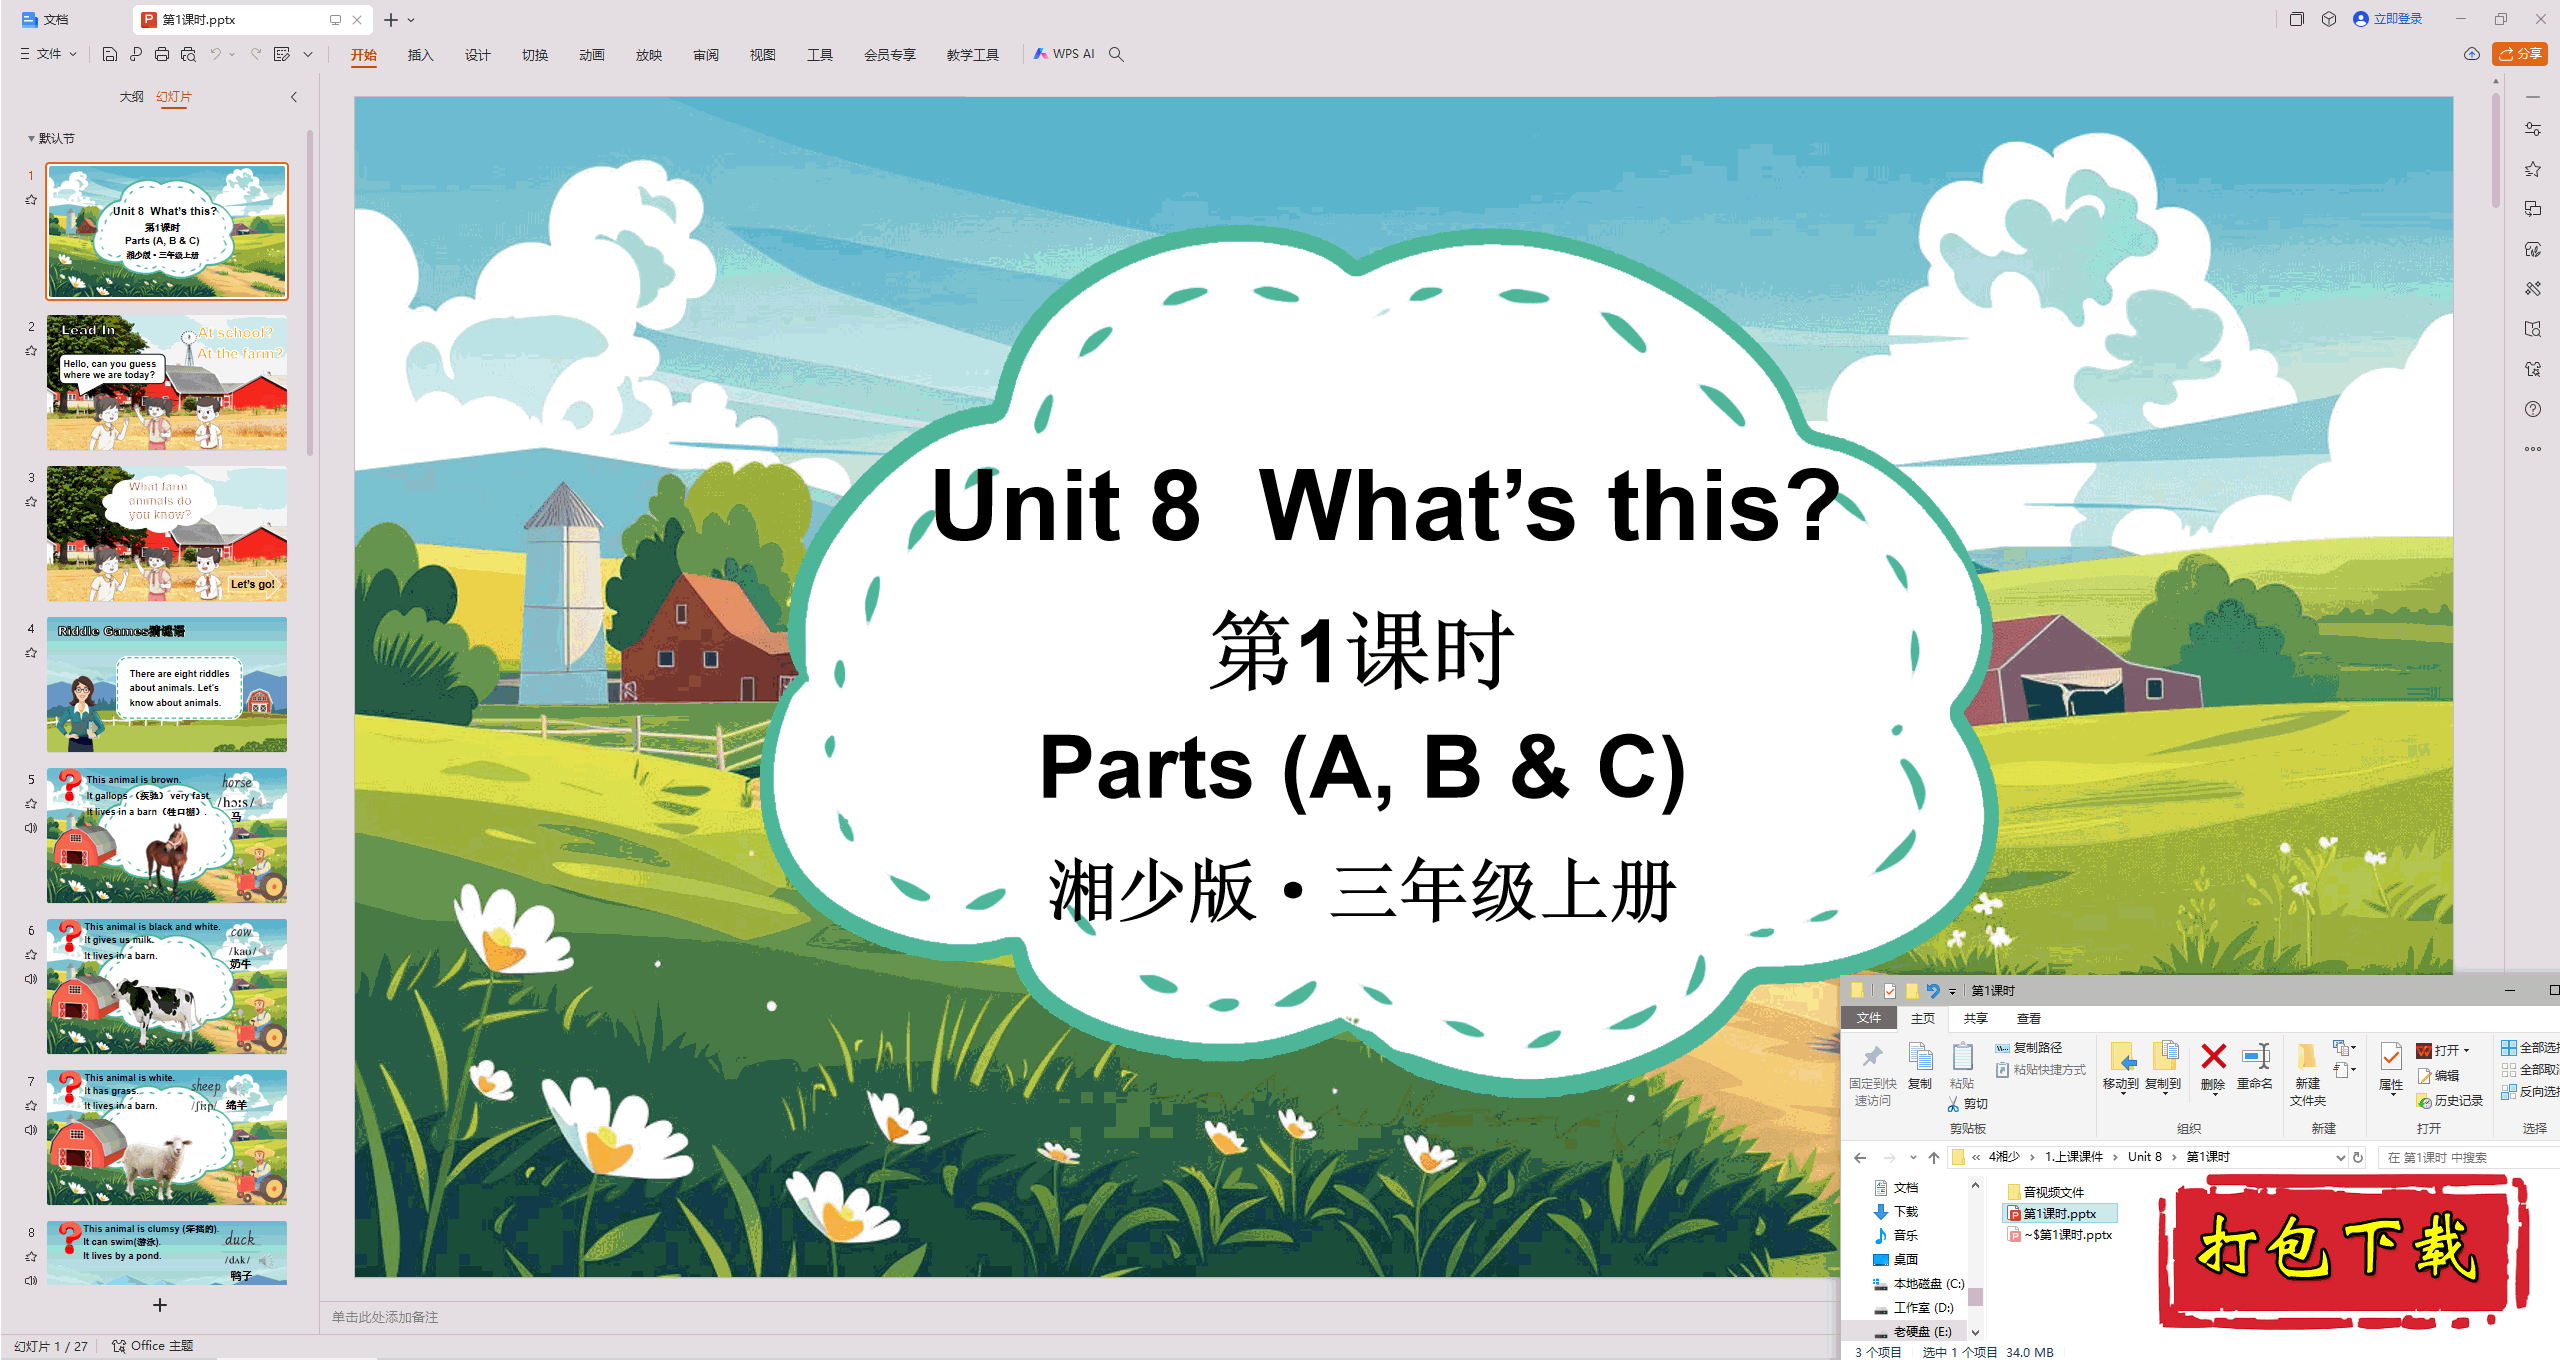Click the Print icon in WPS toolbar

162,54
